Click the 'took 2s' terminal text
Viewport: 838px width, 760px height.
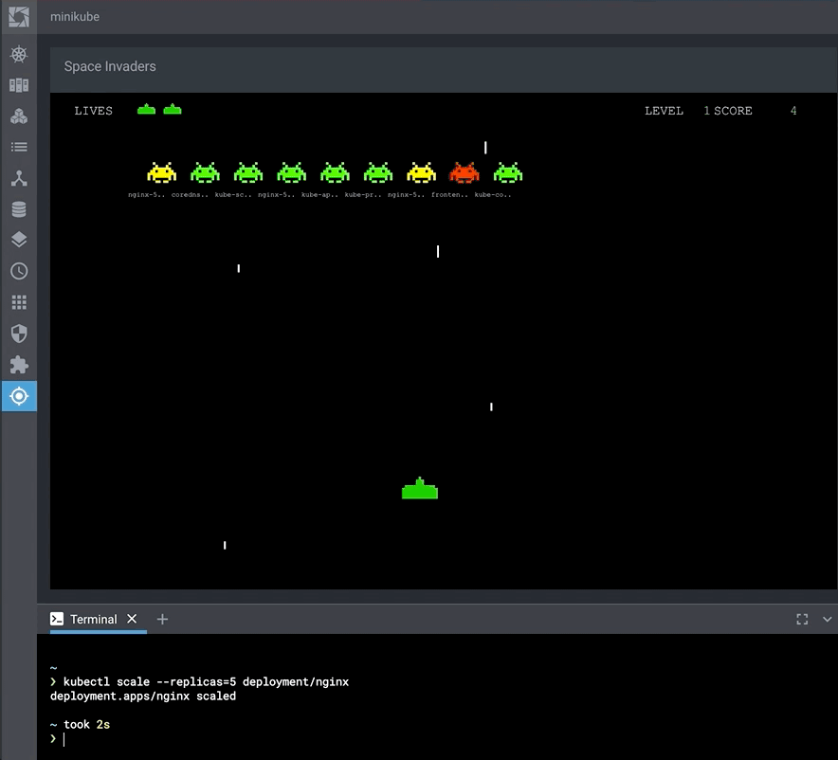point(87,724)
